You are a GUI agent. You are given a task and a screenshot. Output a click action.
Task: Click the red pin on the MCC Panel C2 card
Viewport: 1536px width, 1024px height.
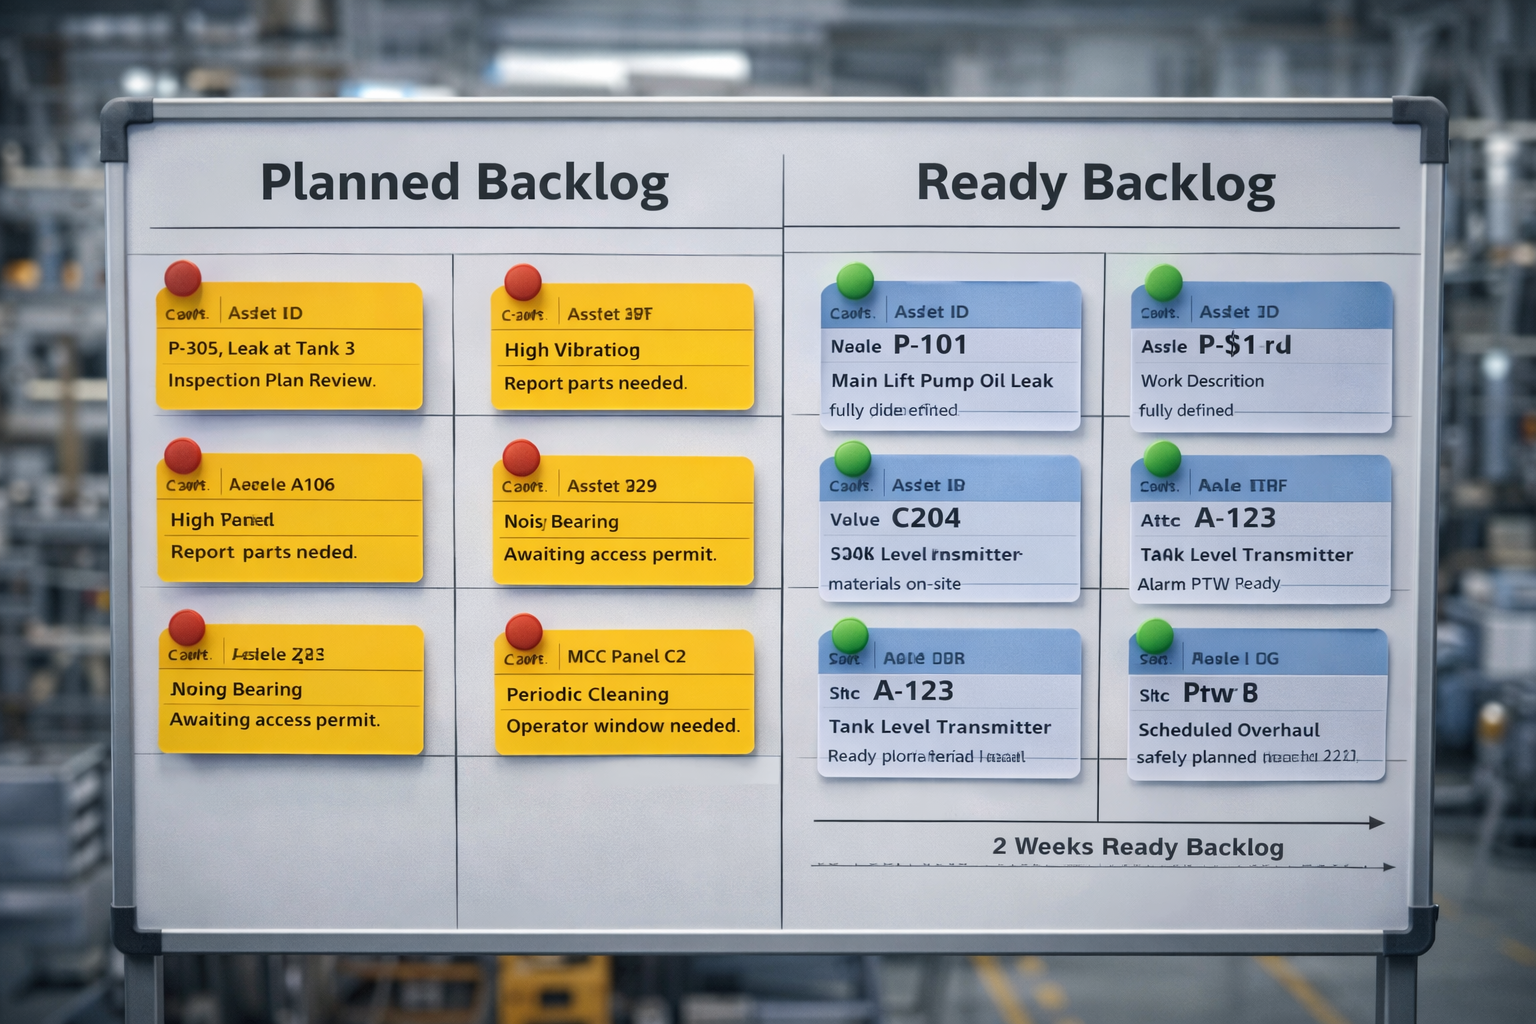pyautogui.click(x=523, y=632)
